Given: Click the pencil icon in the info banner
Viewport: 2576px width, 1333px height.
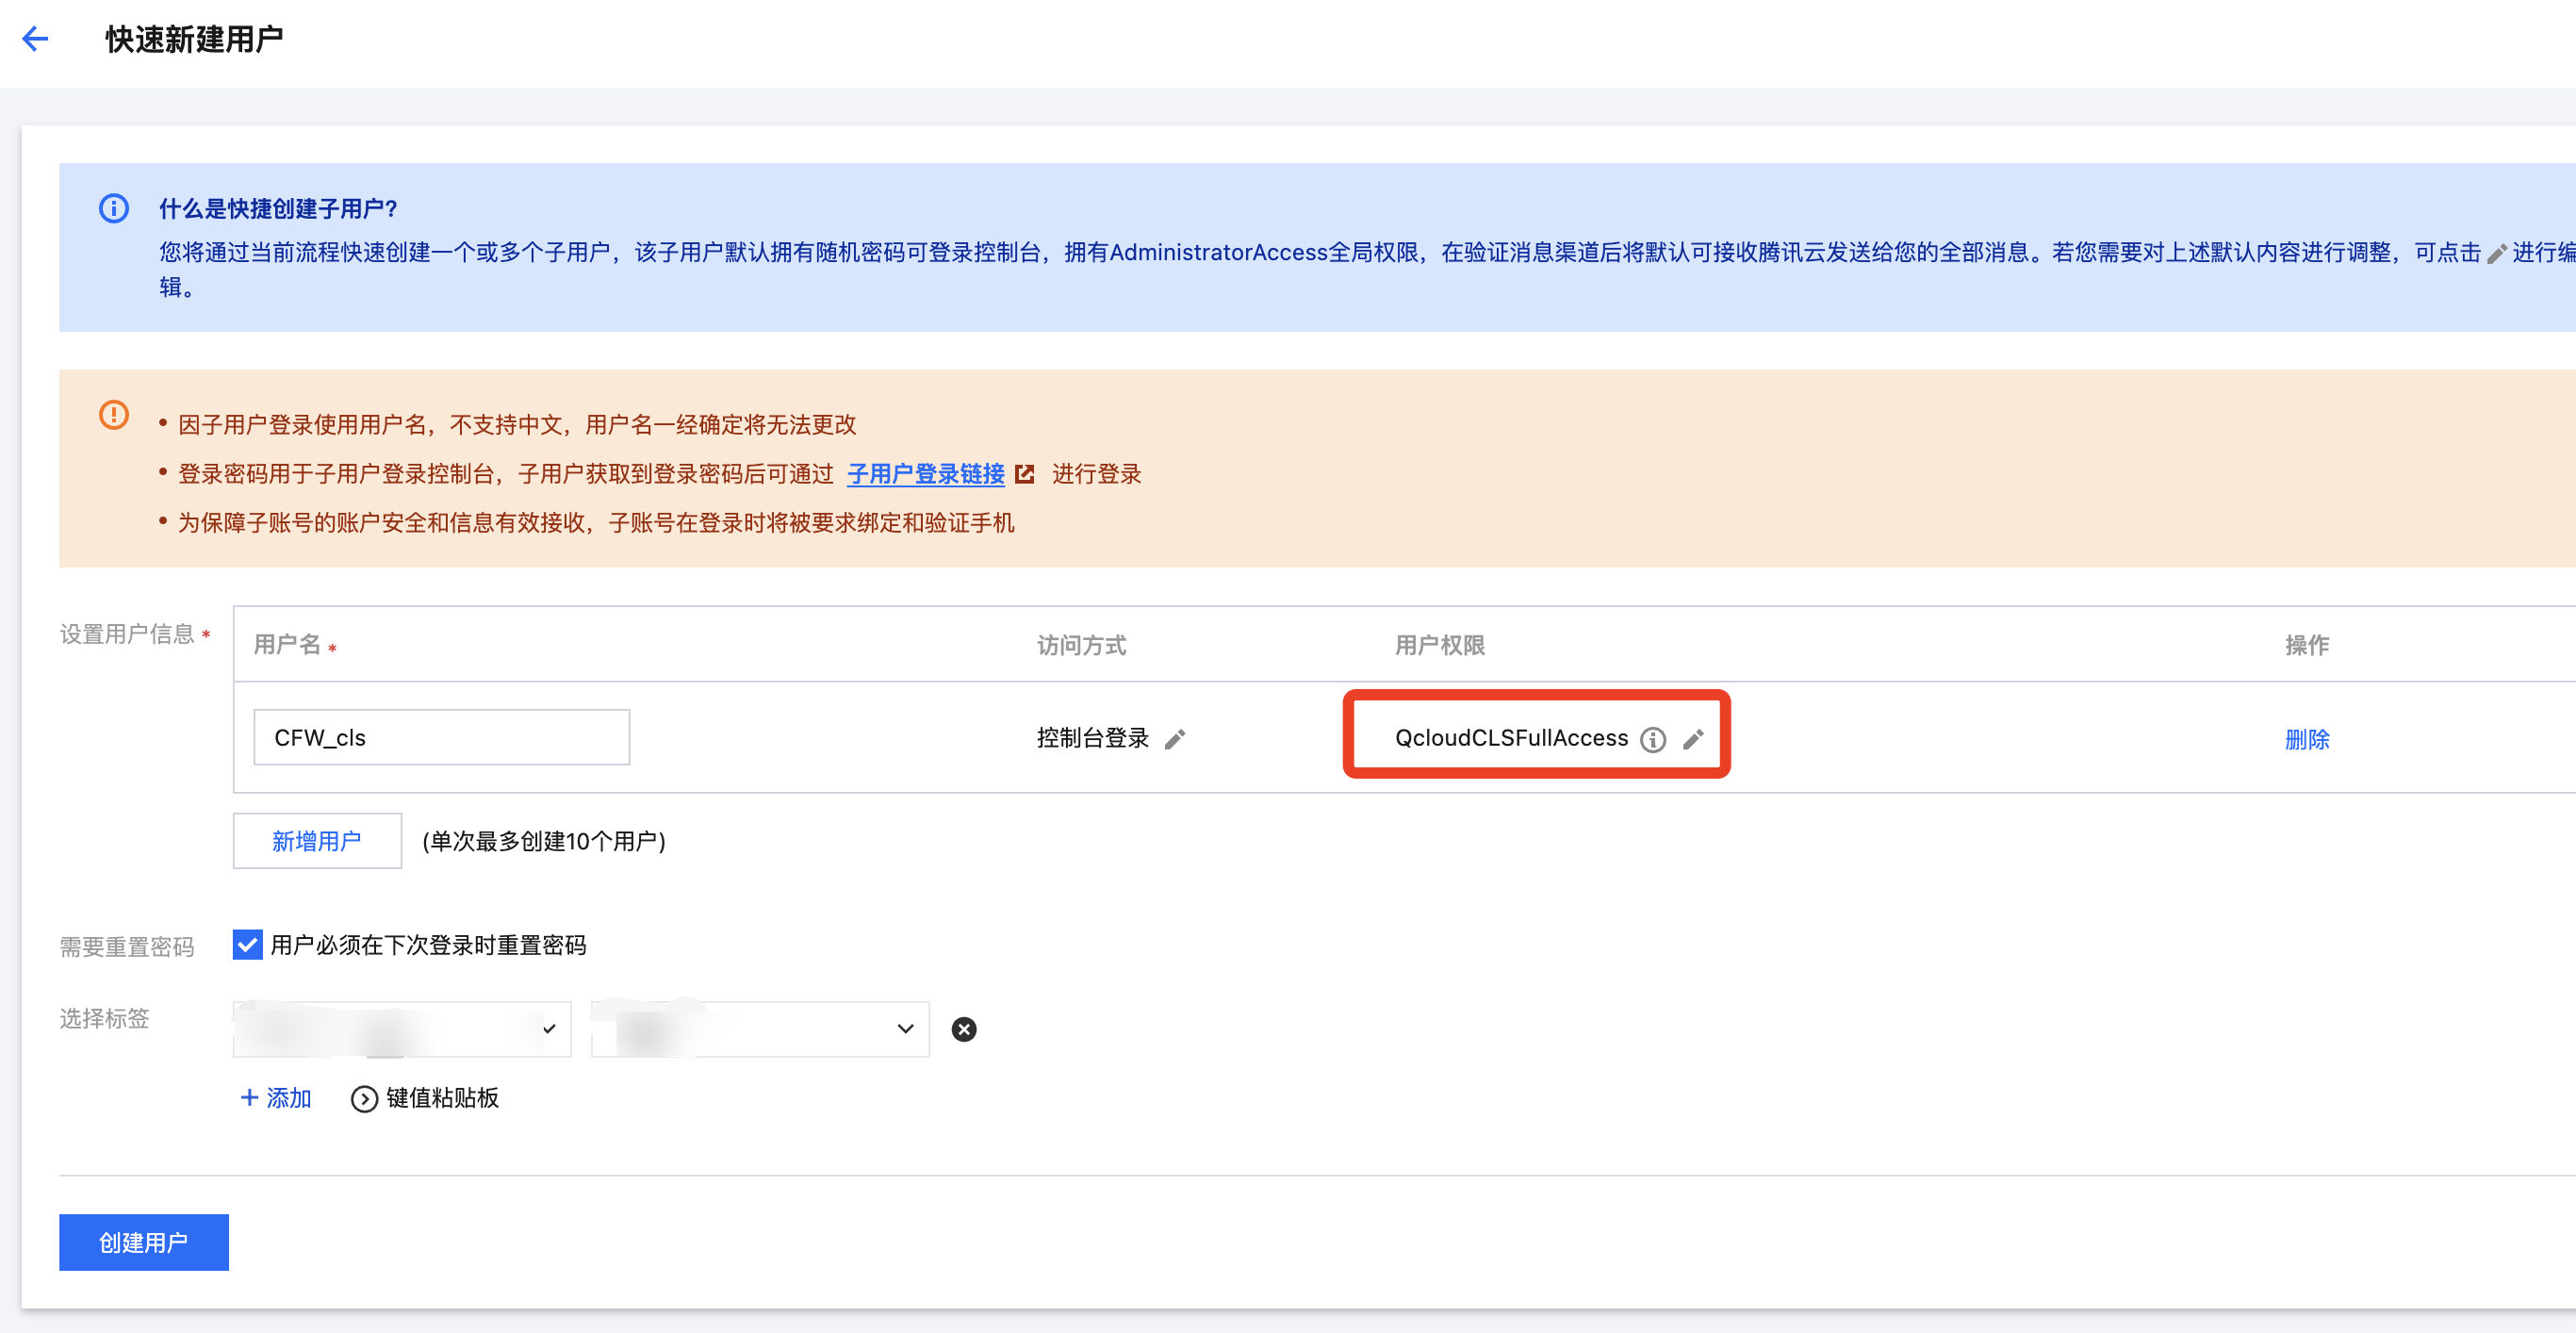Looking at the screenshot, I should coord(2495,254).
